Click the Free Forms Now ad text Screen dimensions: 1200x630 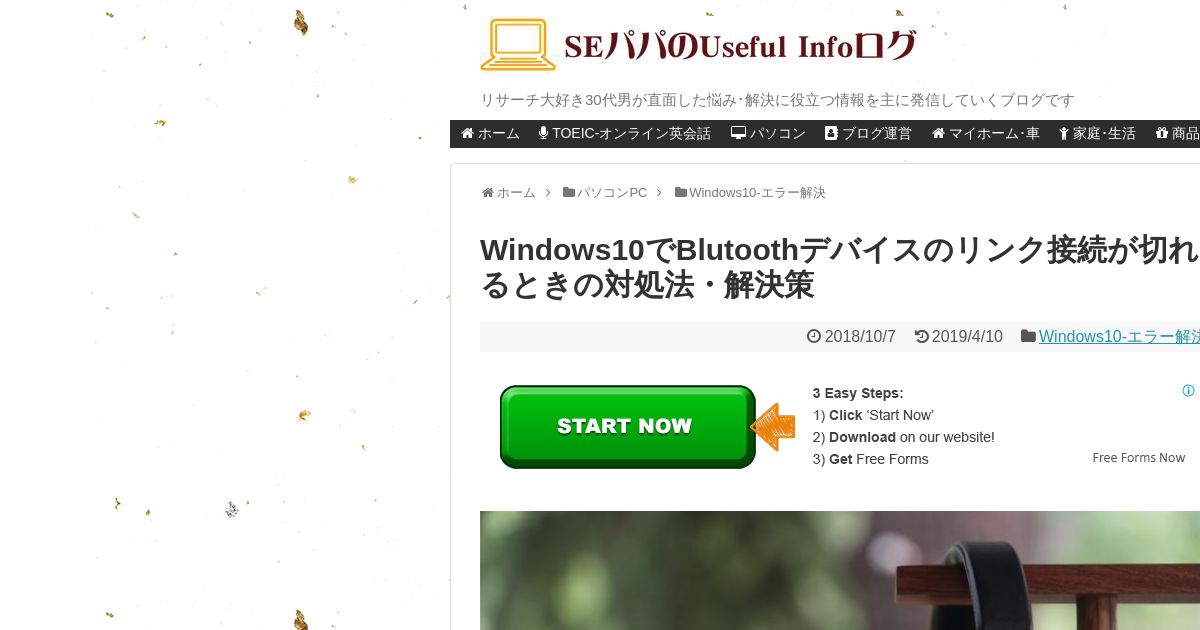pos(1139,457)
